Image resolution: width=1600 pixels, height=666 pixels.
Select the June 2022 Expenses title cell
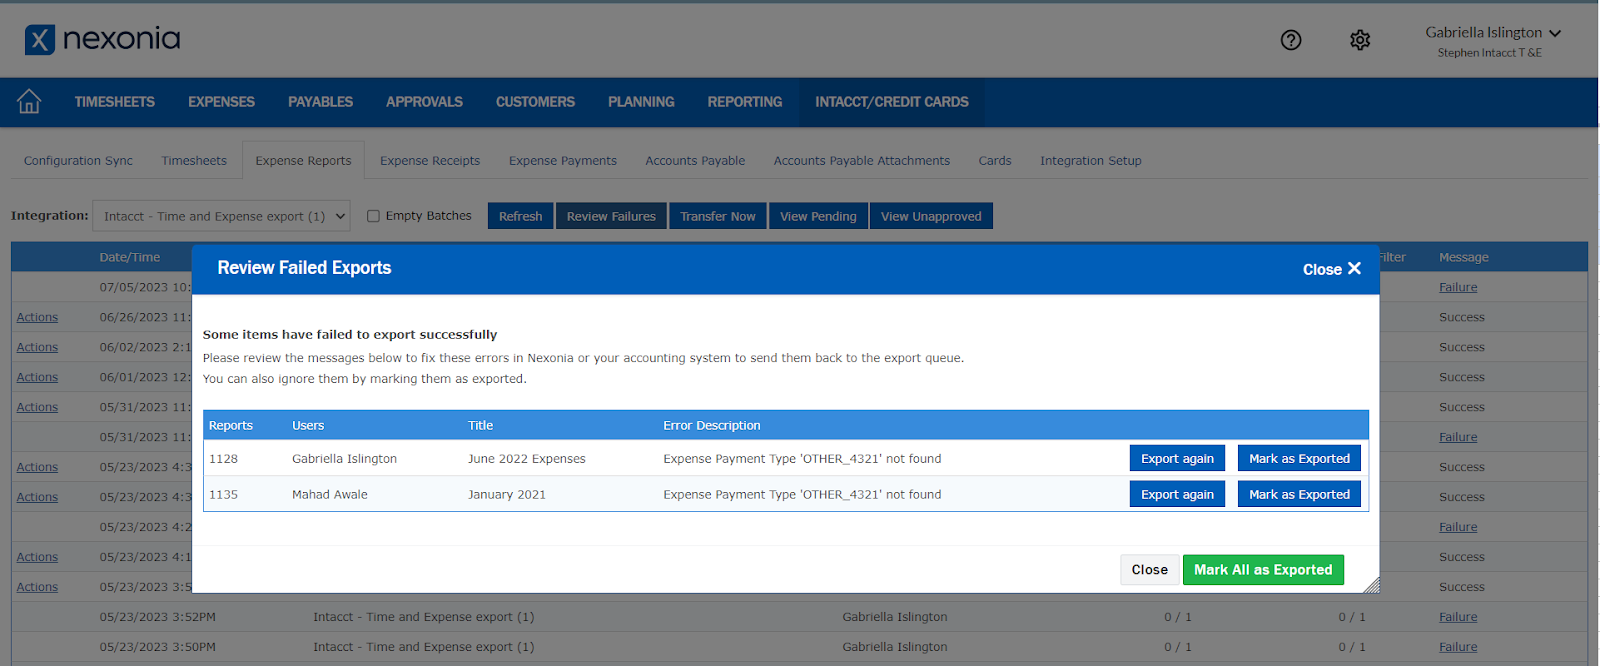[527, 459]
